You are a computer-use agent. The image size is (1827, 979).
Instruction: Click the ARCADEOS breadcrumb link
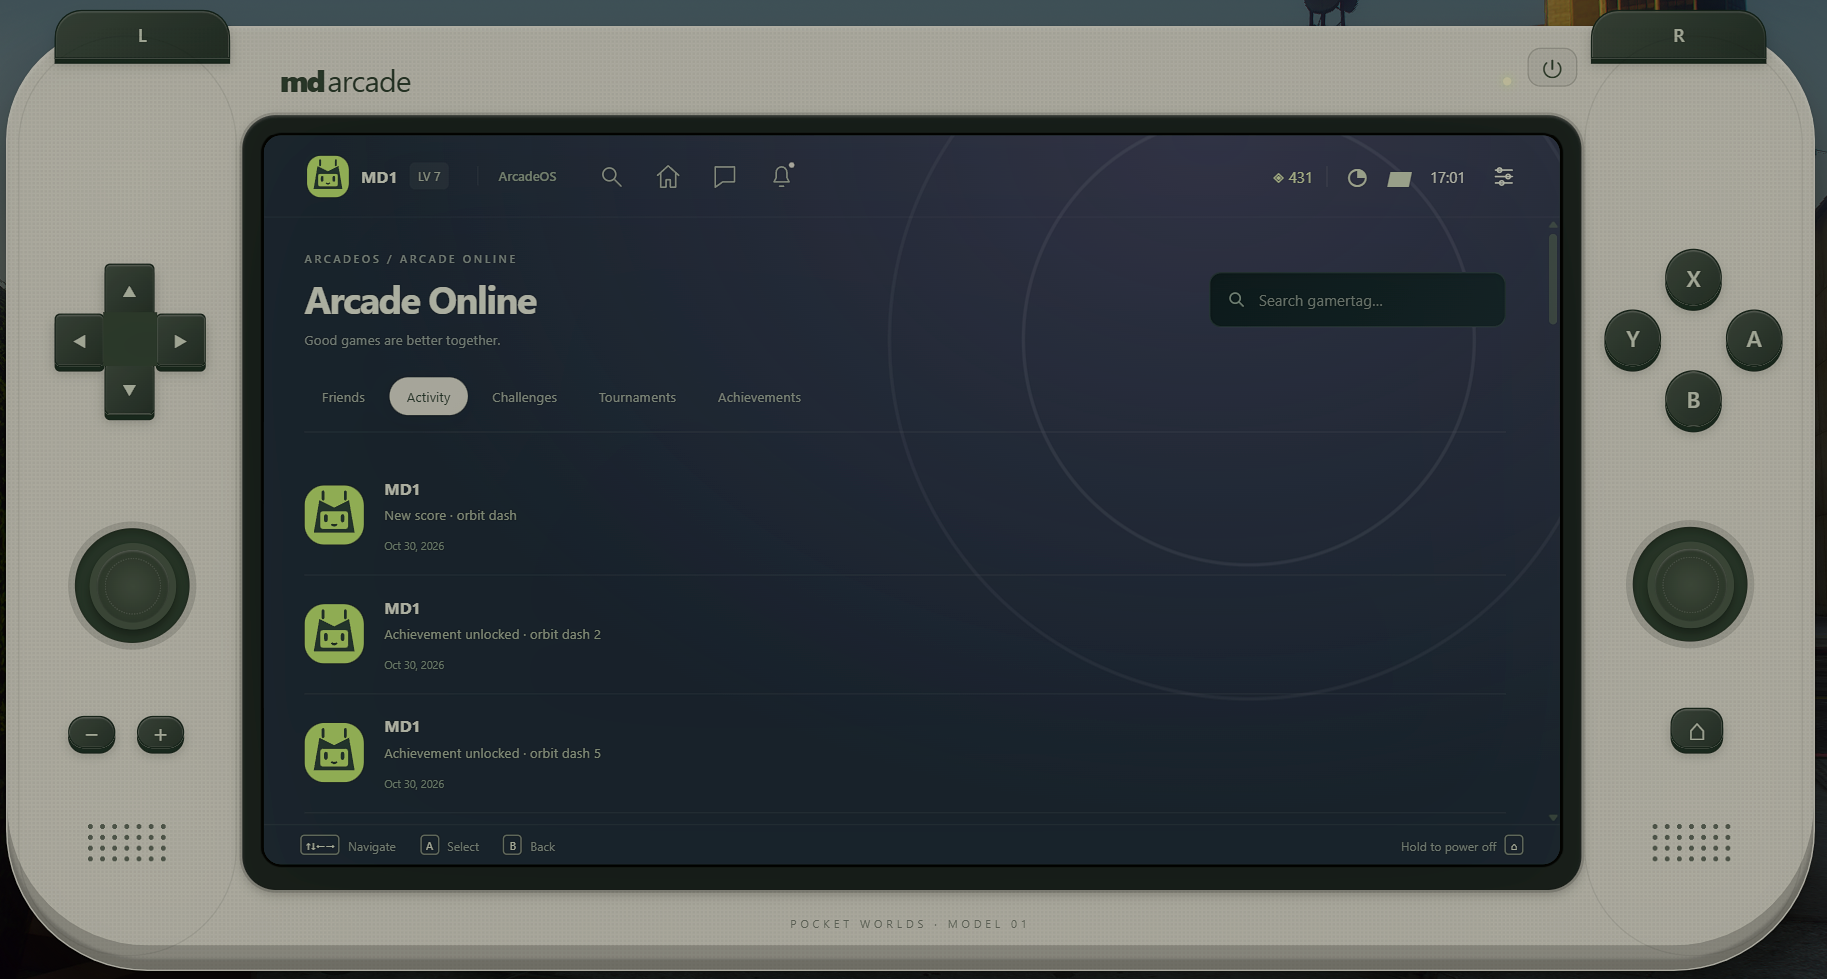pos(342,259)
